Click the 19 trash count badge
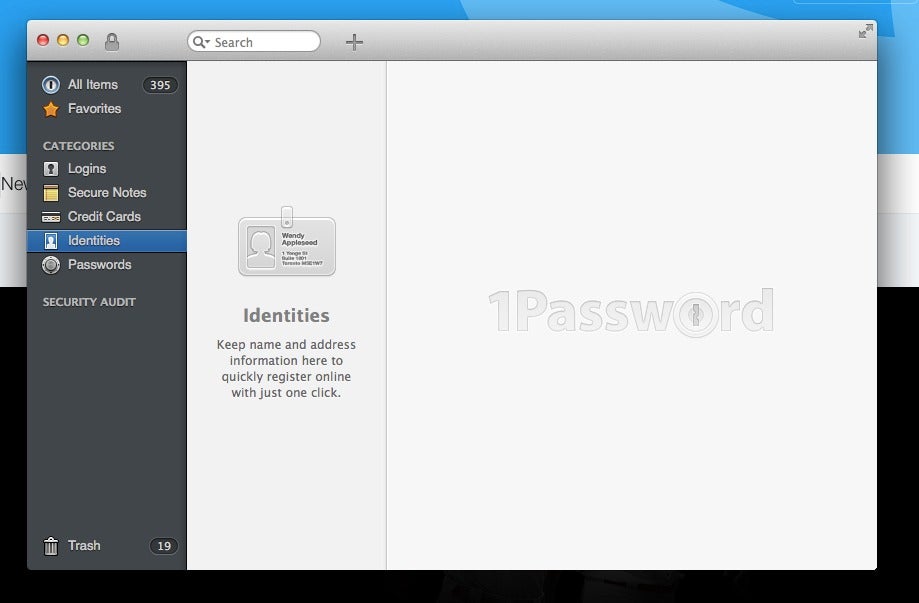This screenshot has height=603, width=919. click(164, 546)
